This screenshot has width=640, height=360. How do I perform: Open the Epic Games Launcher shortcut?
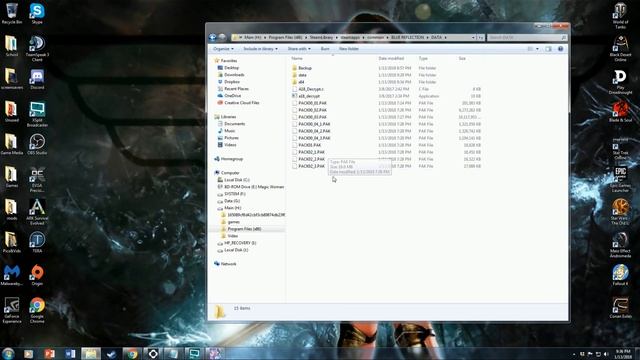tap(620, 180)
